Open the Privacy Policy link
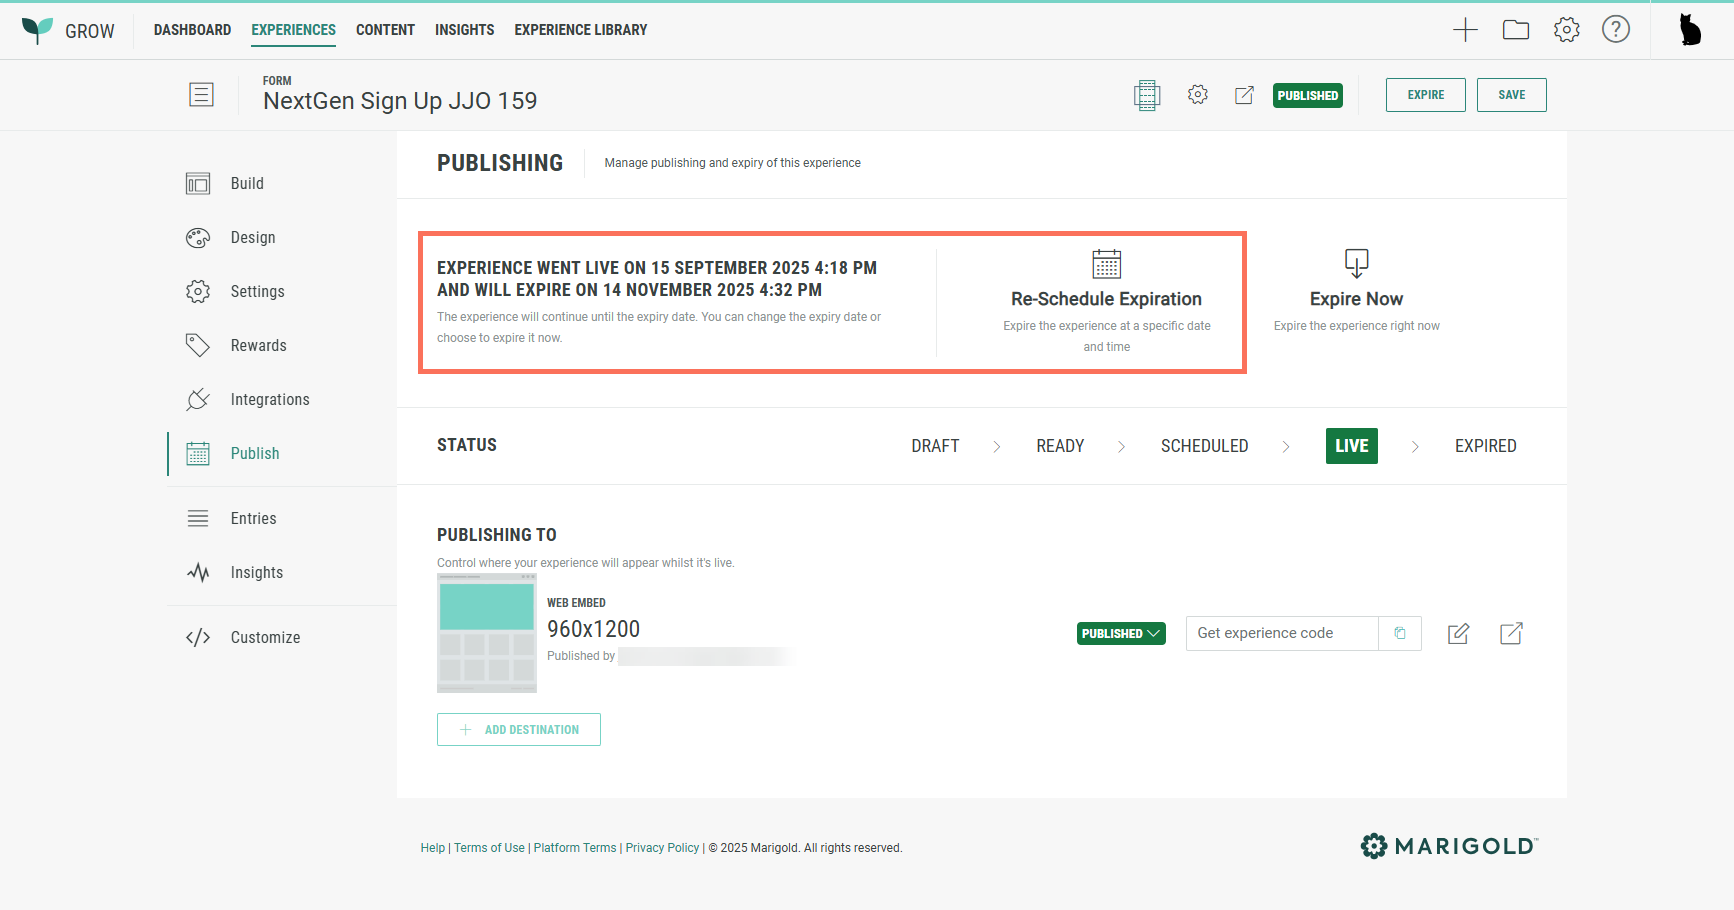The height and width of the screenshot is (910, 1734). (x=662, y=848)
